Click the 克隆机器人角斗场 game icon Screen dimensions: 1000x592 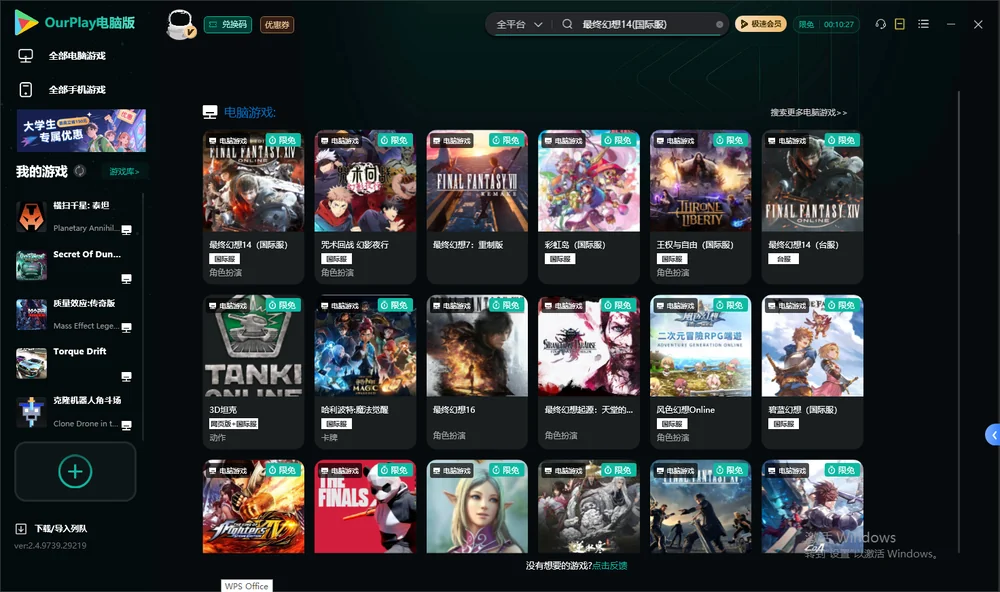(x=31, y=412)
